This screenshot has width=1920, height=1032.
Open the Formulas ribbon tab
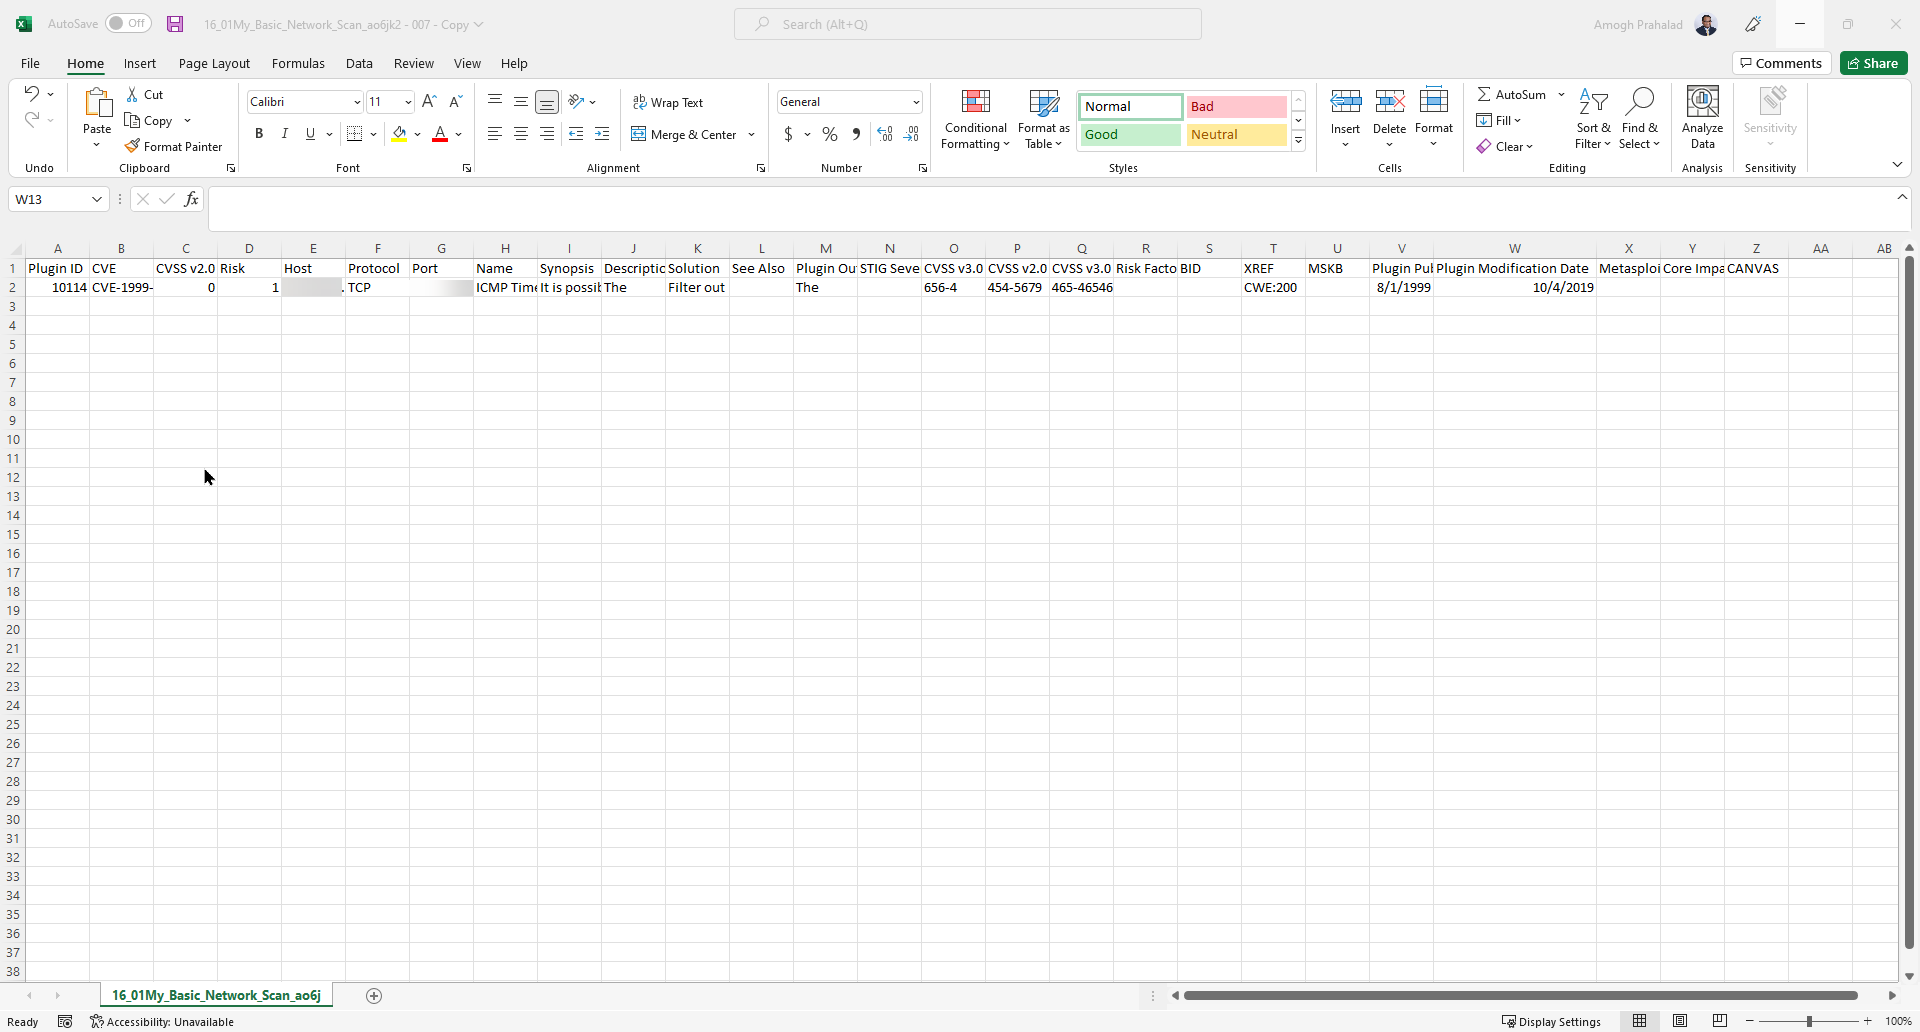pos(298,63)
